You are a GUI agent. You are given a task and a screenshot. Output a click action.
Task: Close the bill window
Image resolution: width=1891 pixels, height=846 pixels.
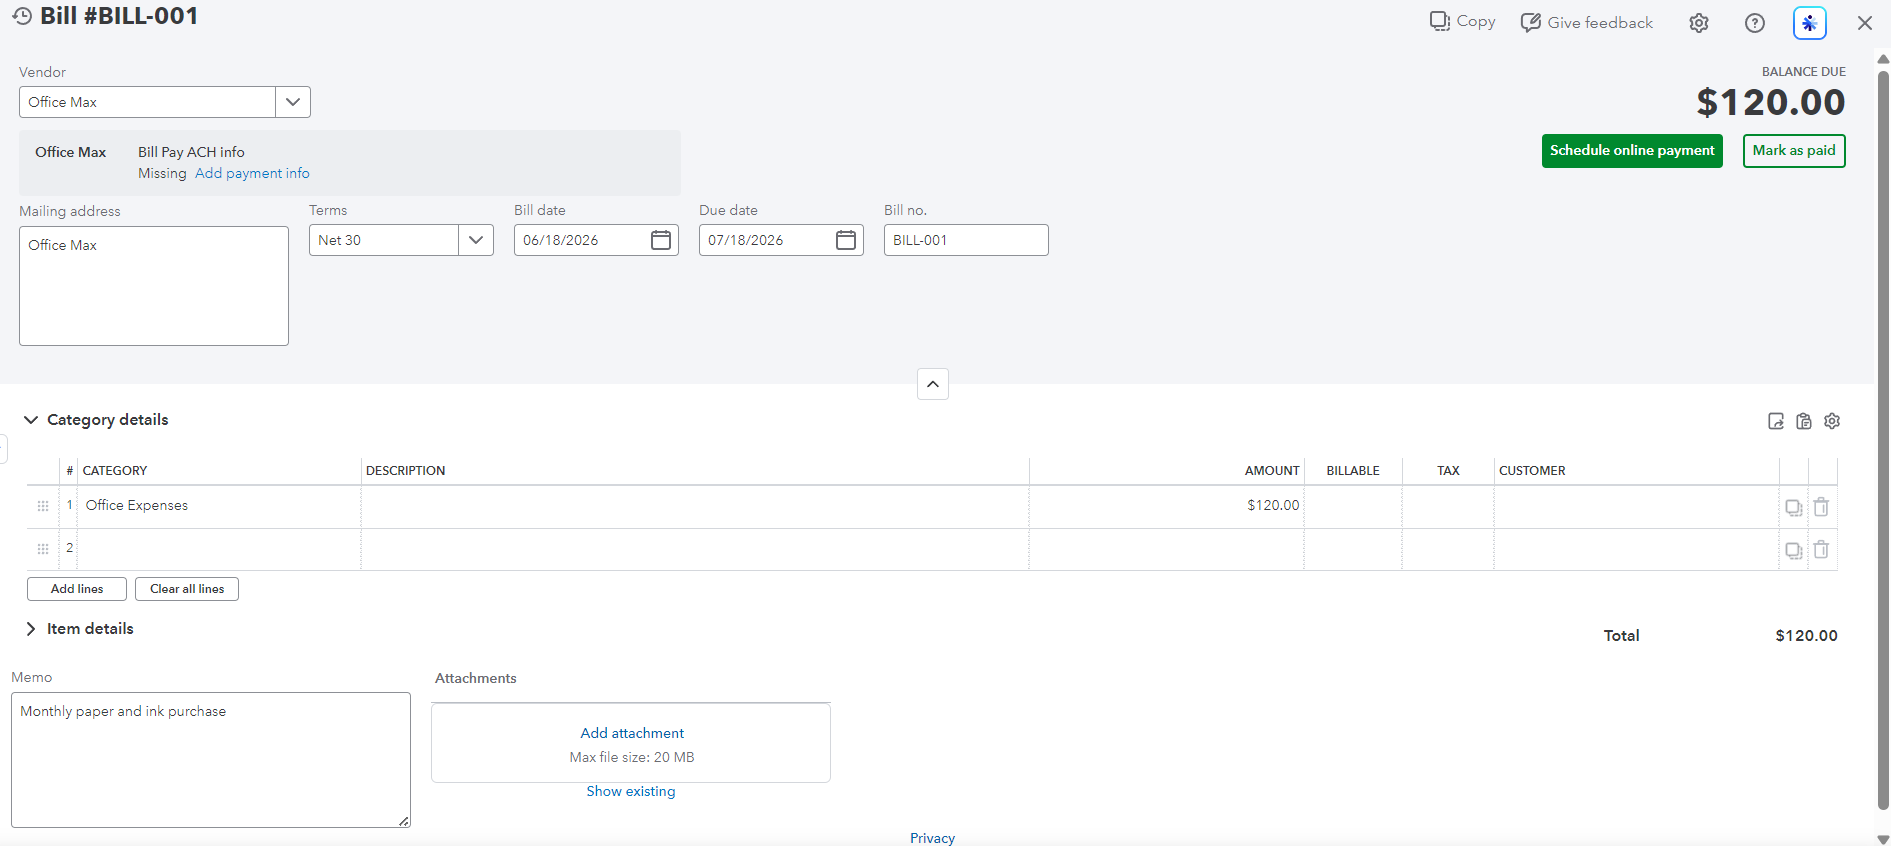click(x=1865, y=23)
